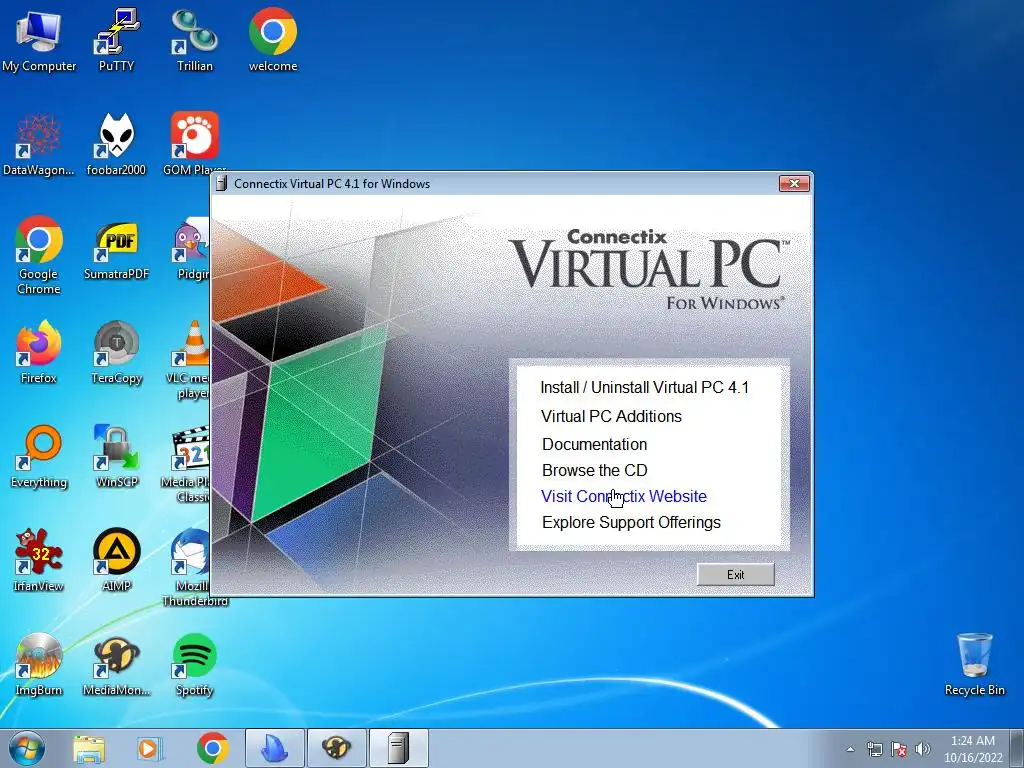
Task: Show hidden system tray icons
Action: pyautogui.click(x=850, y=749)
